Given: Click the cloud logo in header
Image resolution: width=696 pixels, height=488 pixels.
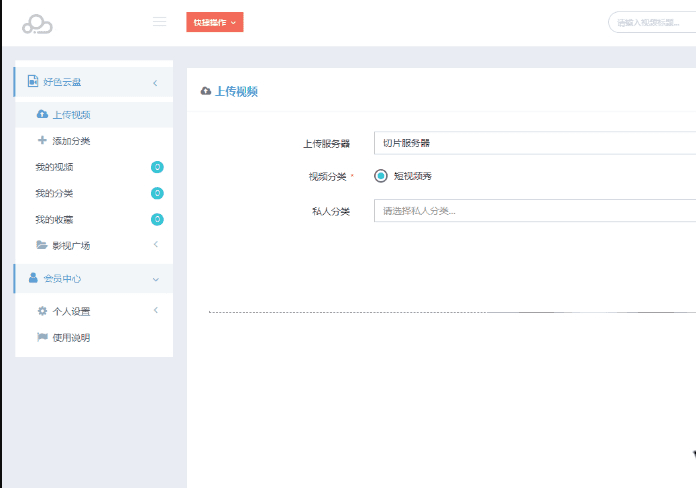Looking at the screenshot, I should (x=37, y=23).
